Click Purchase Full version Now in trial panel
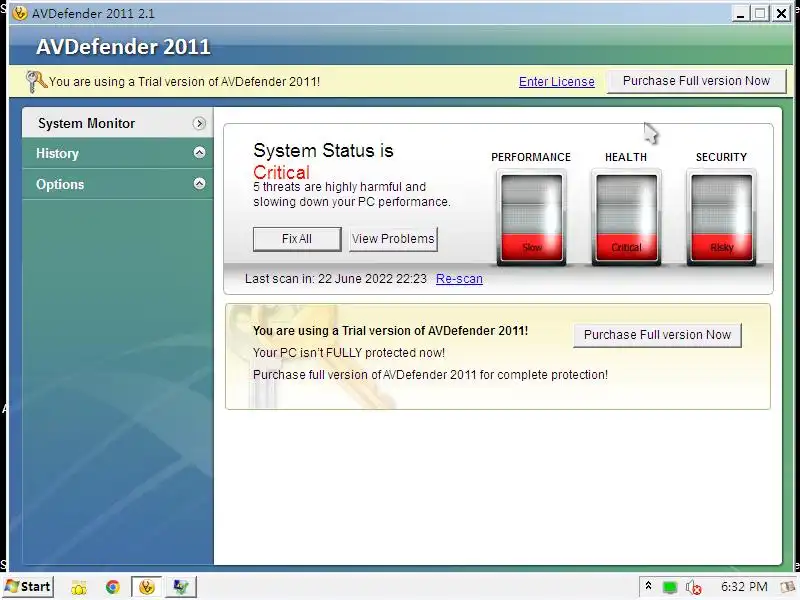800x600 pixels. 657,335
